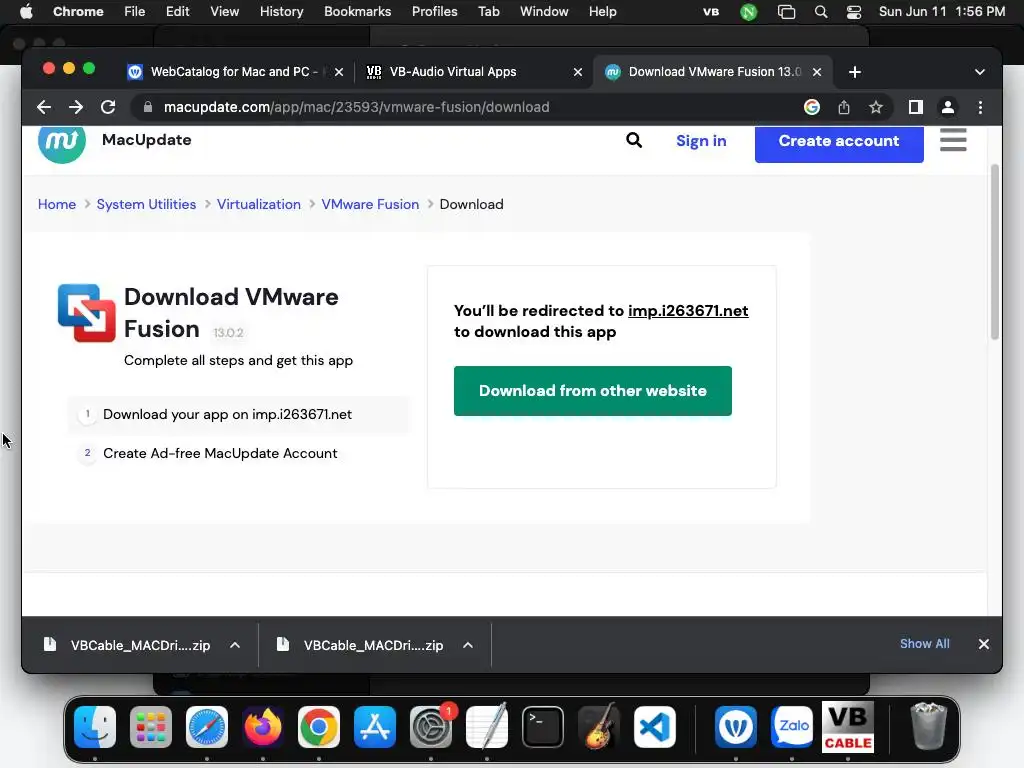Viewport: 1024px width, 768px height.
Task: Open GarageBand from the Dock
Action: click(599, 727)
